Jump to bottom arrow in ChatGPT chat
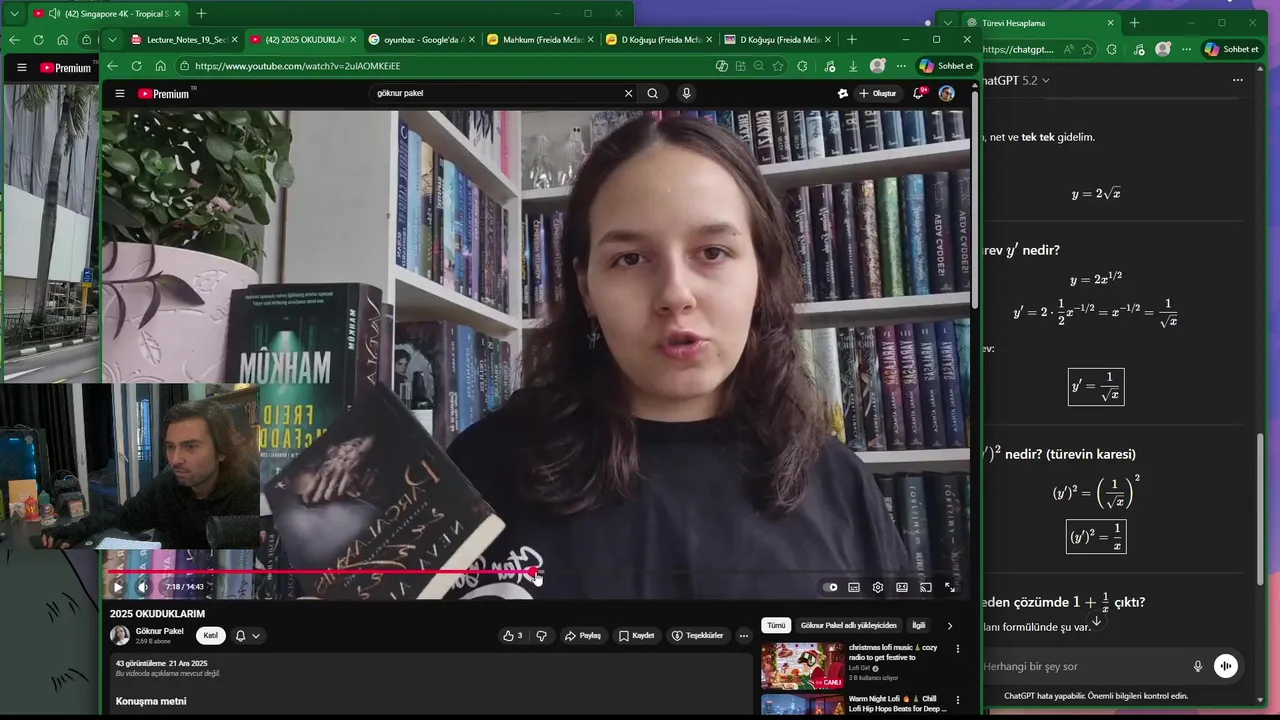Screen dimensions: 1280x720 pyautogui.click(x=1097, y=621)
